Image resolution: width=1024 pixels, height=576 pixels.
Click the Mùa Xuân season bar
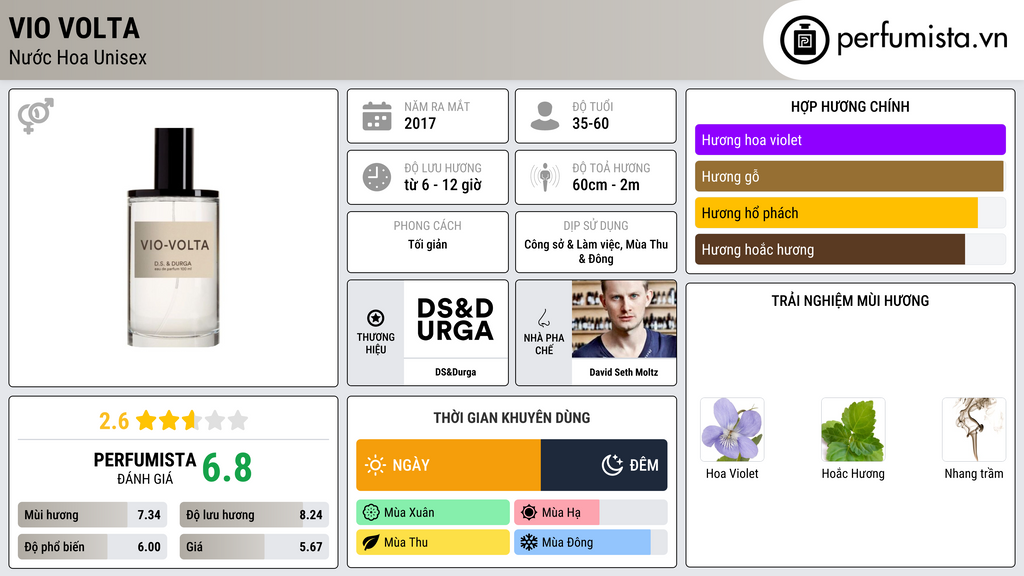433,513
